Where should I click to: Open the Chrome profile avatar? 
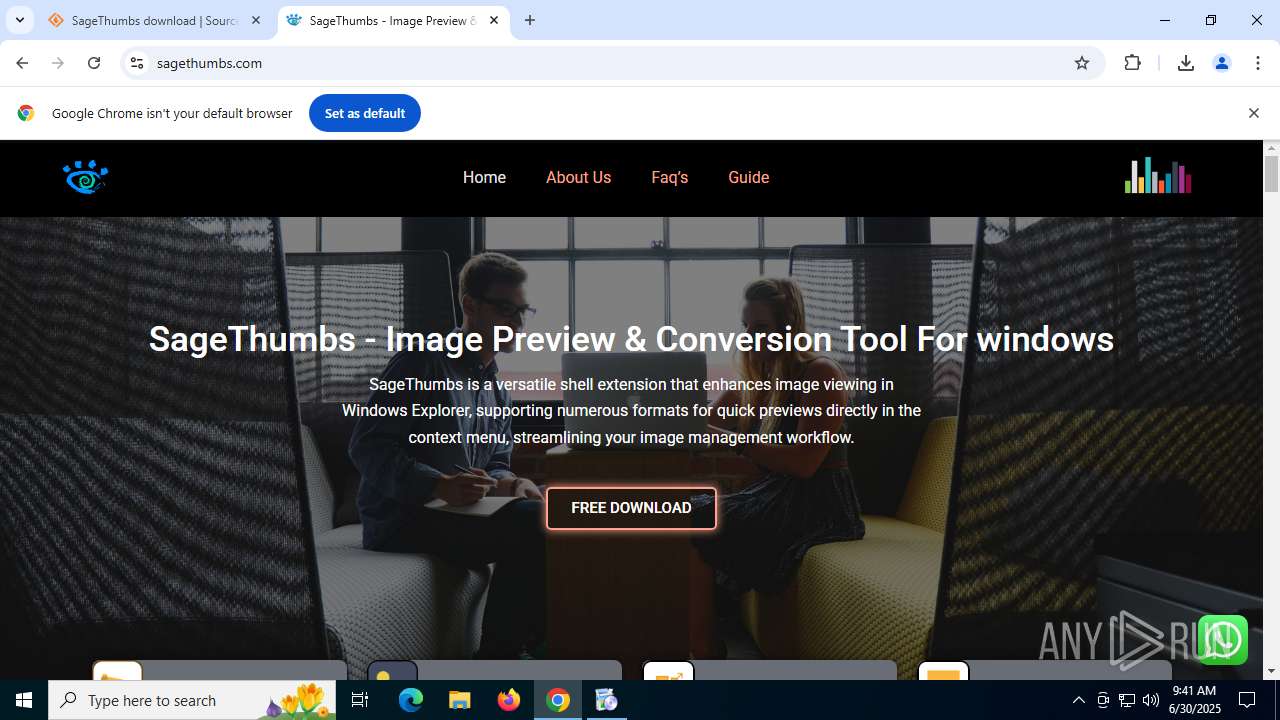1222,63
